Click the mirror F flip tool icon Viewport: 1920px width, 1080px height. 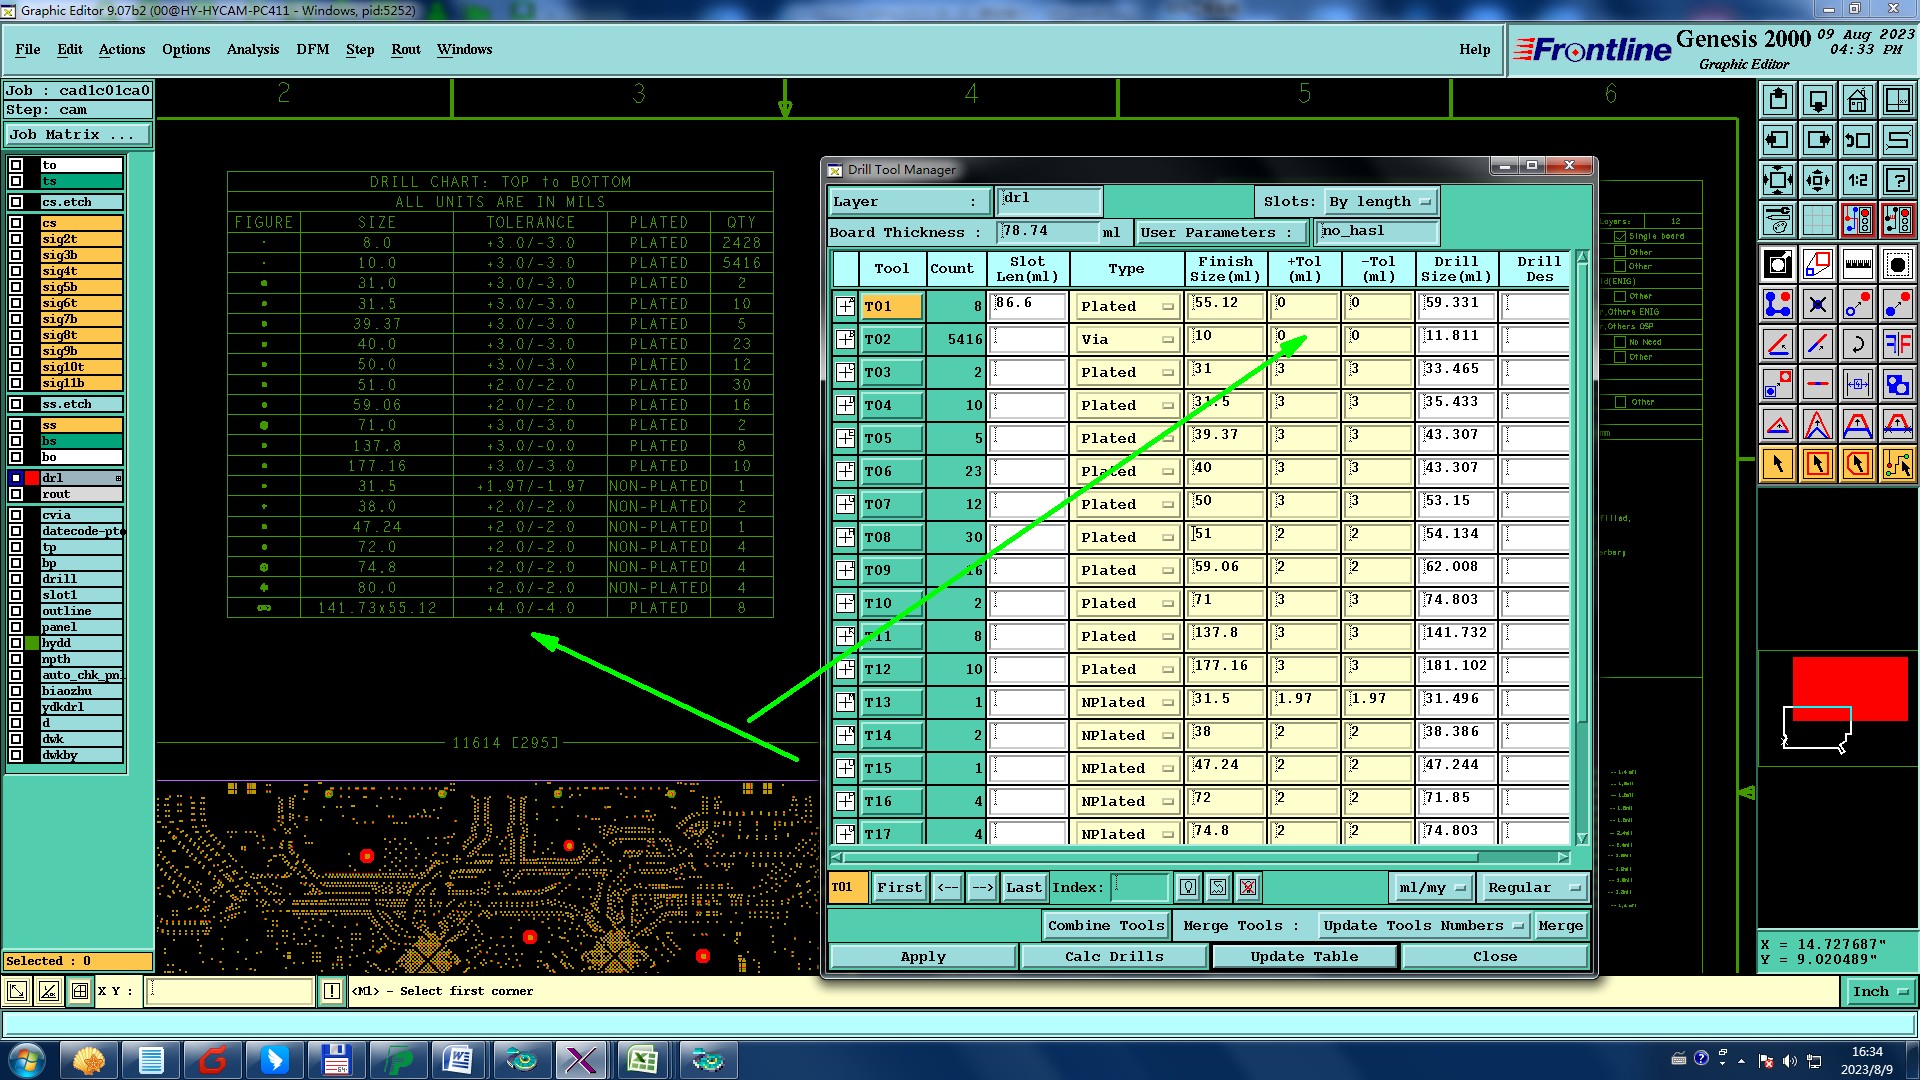[1897, 344]
